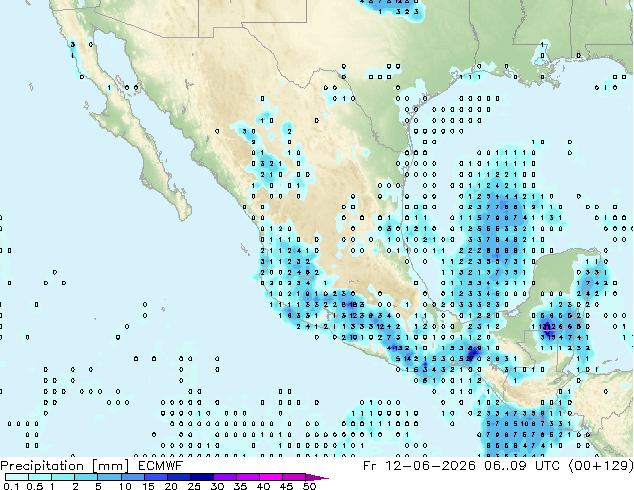Click the "(00+129)" forecast offset text

[601, 466]
